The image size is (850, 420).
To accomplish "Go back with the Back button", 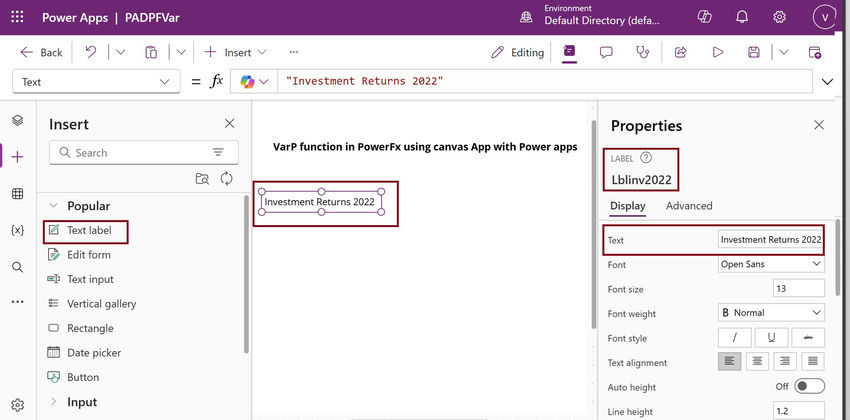I will point(41,53).
